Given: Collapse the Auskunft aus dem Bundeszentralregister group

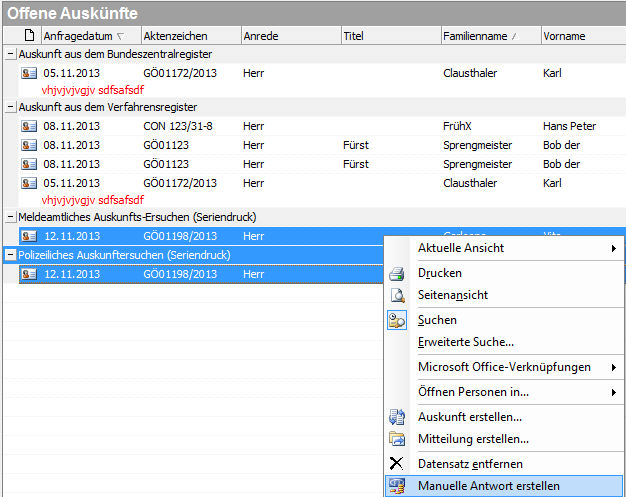Looking at the screenshot, I should pyautogui.click(x=10, y=54).
